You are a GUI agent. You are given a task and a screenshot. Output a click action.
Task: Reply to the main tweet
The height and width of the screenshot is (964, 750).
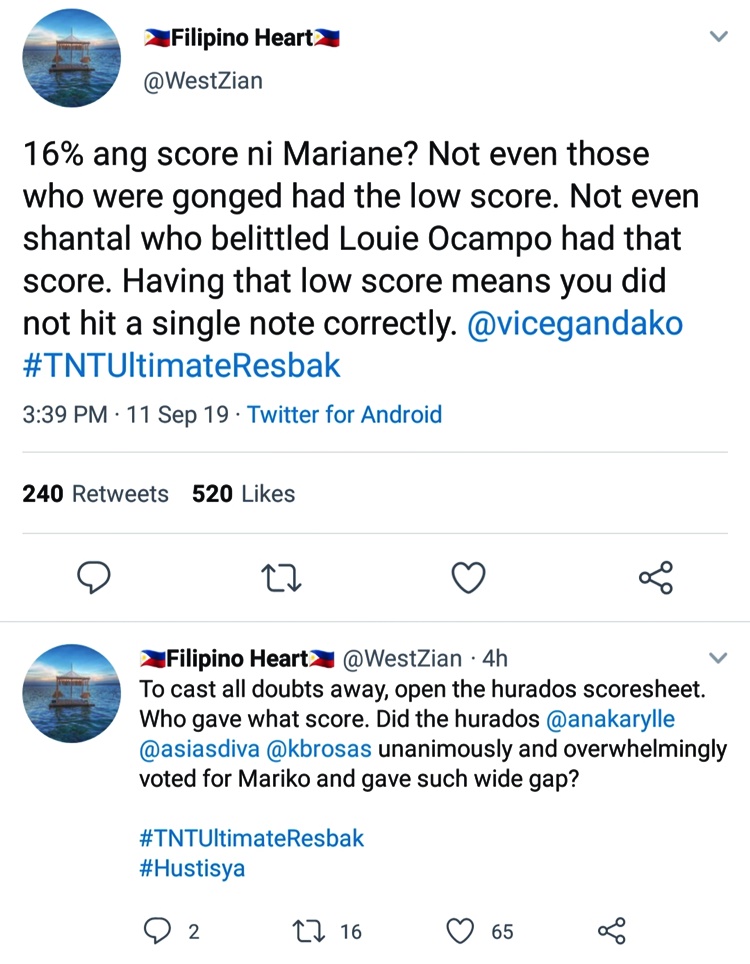coord(93,577)
